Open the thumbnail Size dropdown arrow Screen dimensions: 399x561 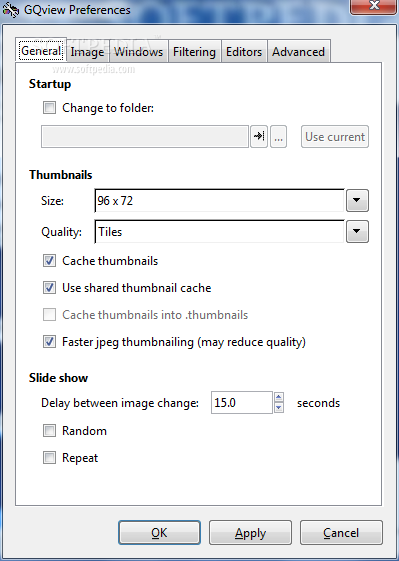[357, 200]
